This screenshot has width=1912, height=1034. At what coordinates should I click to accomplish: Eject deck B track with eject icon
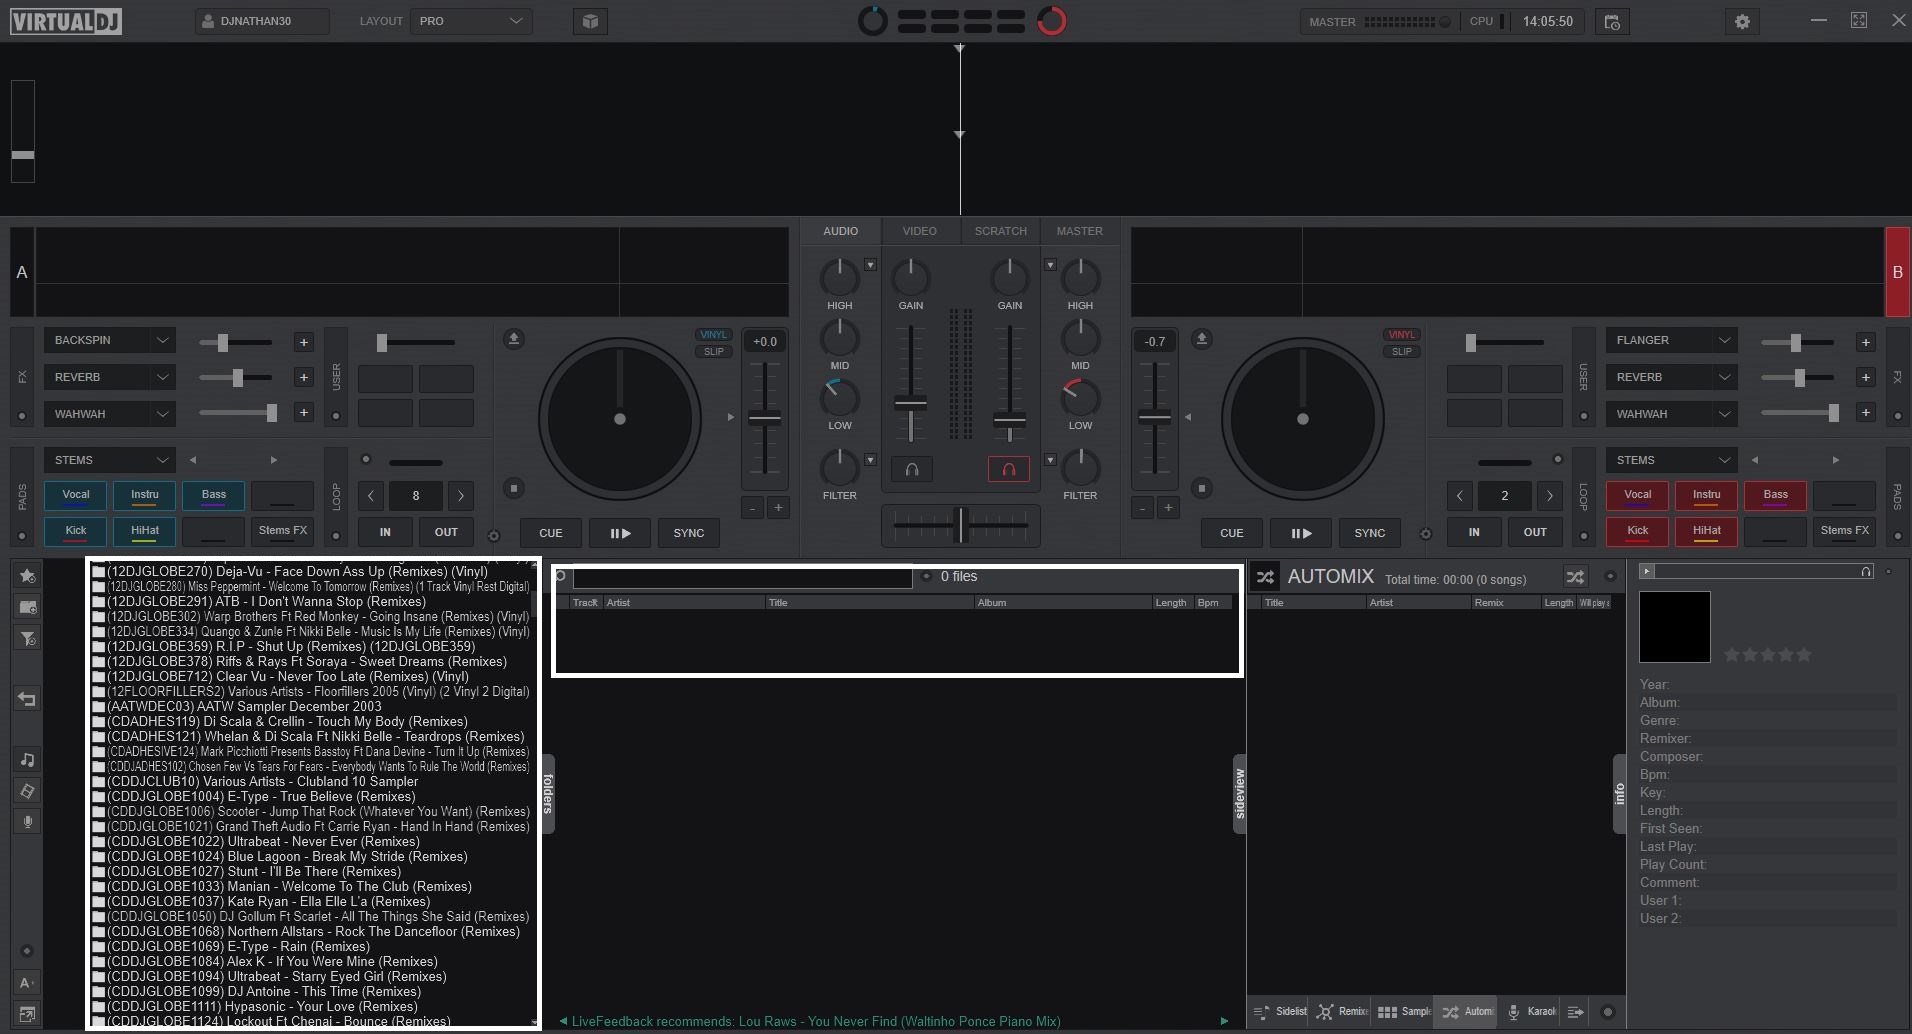coord(1202,339)
